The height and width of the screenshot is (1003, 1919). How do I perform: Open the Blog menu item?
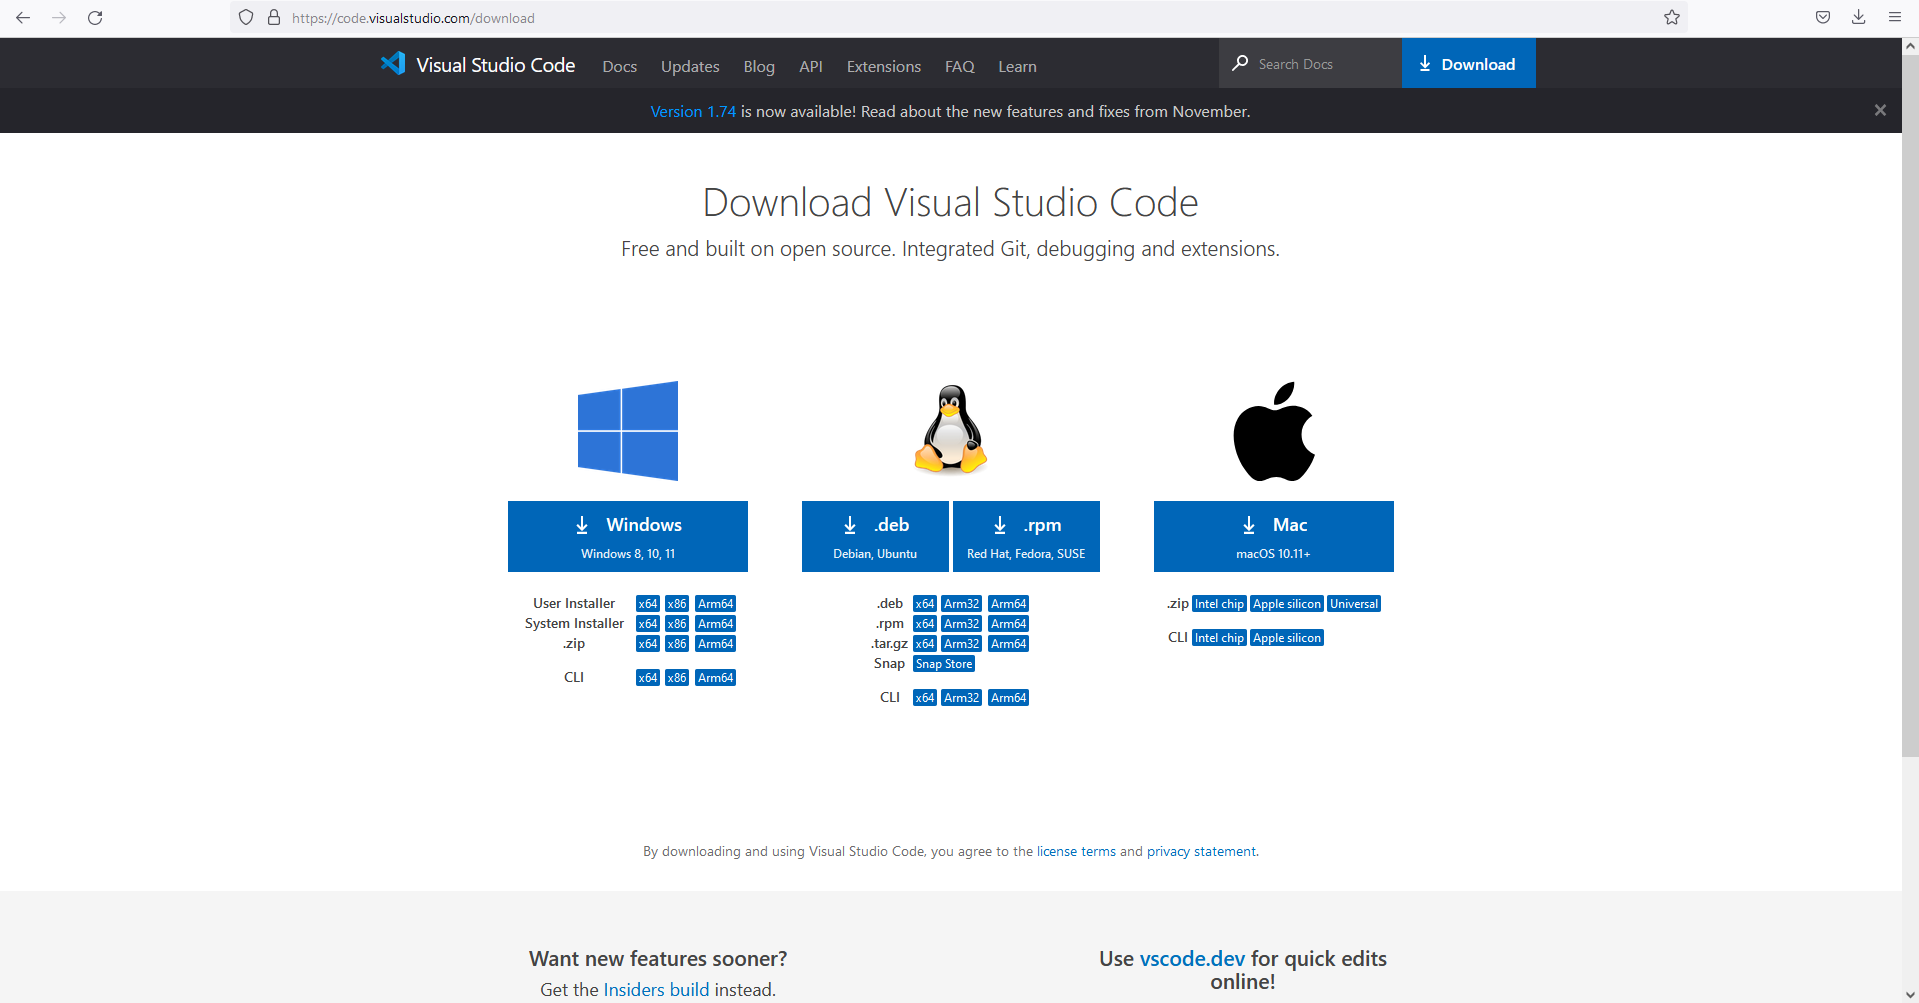point(759,66)
